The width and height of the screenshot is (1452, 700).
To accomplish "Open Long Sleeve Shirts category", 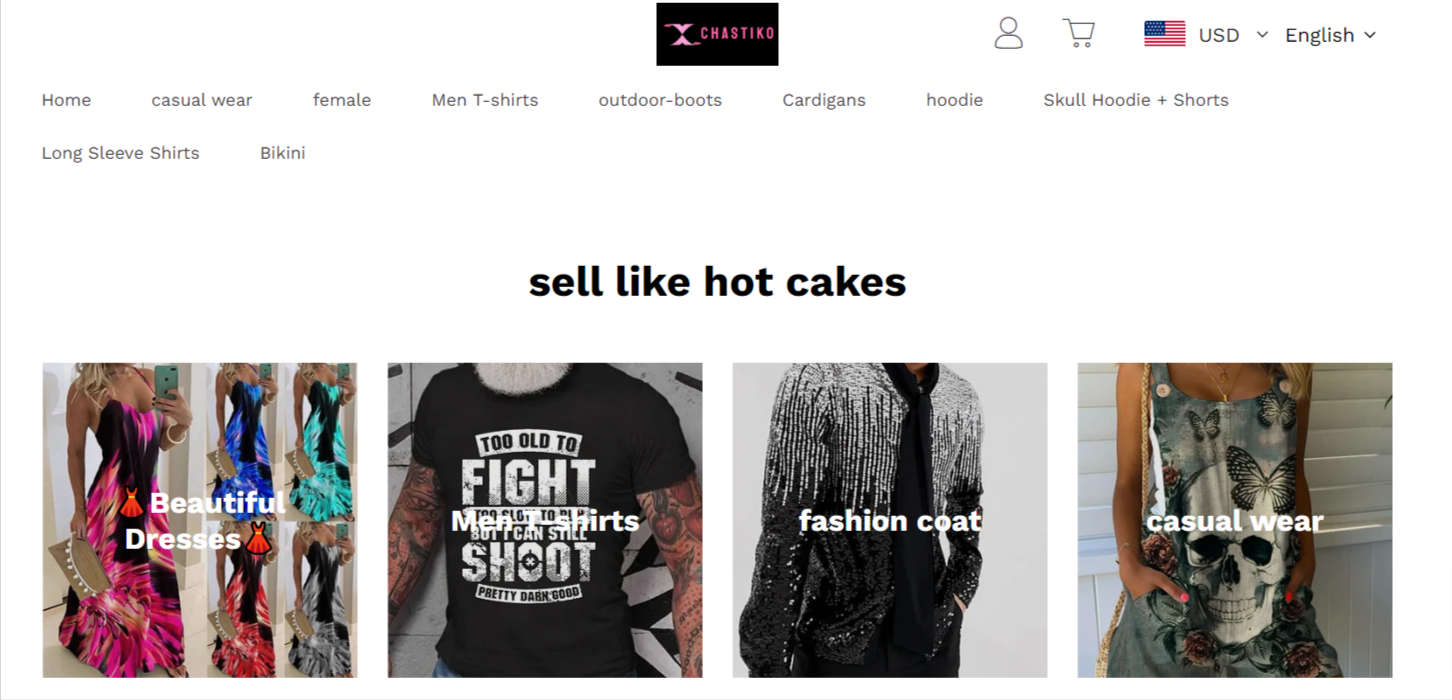I will click(120, 153).
